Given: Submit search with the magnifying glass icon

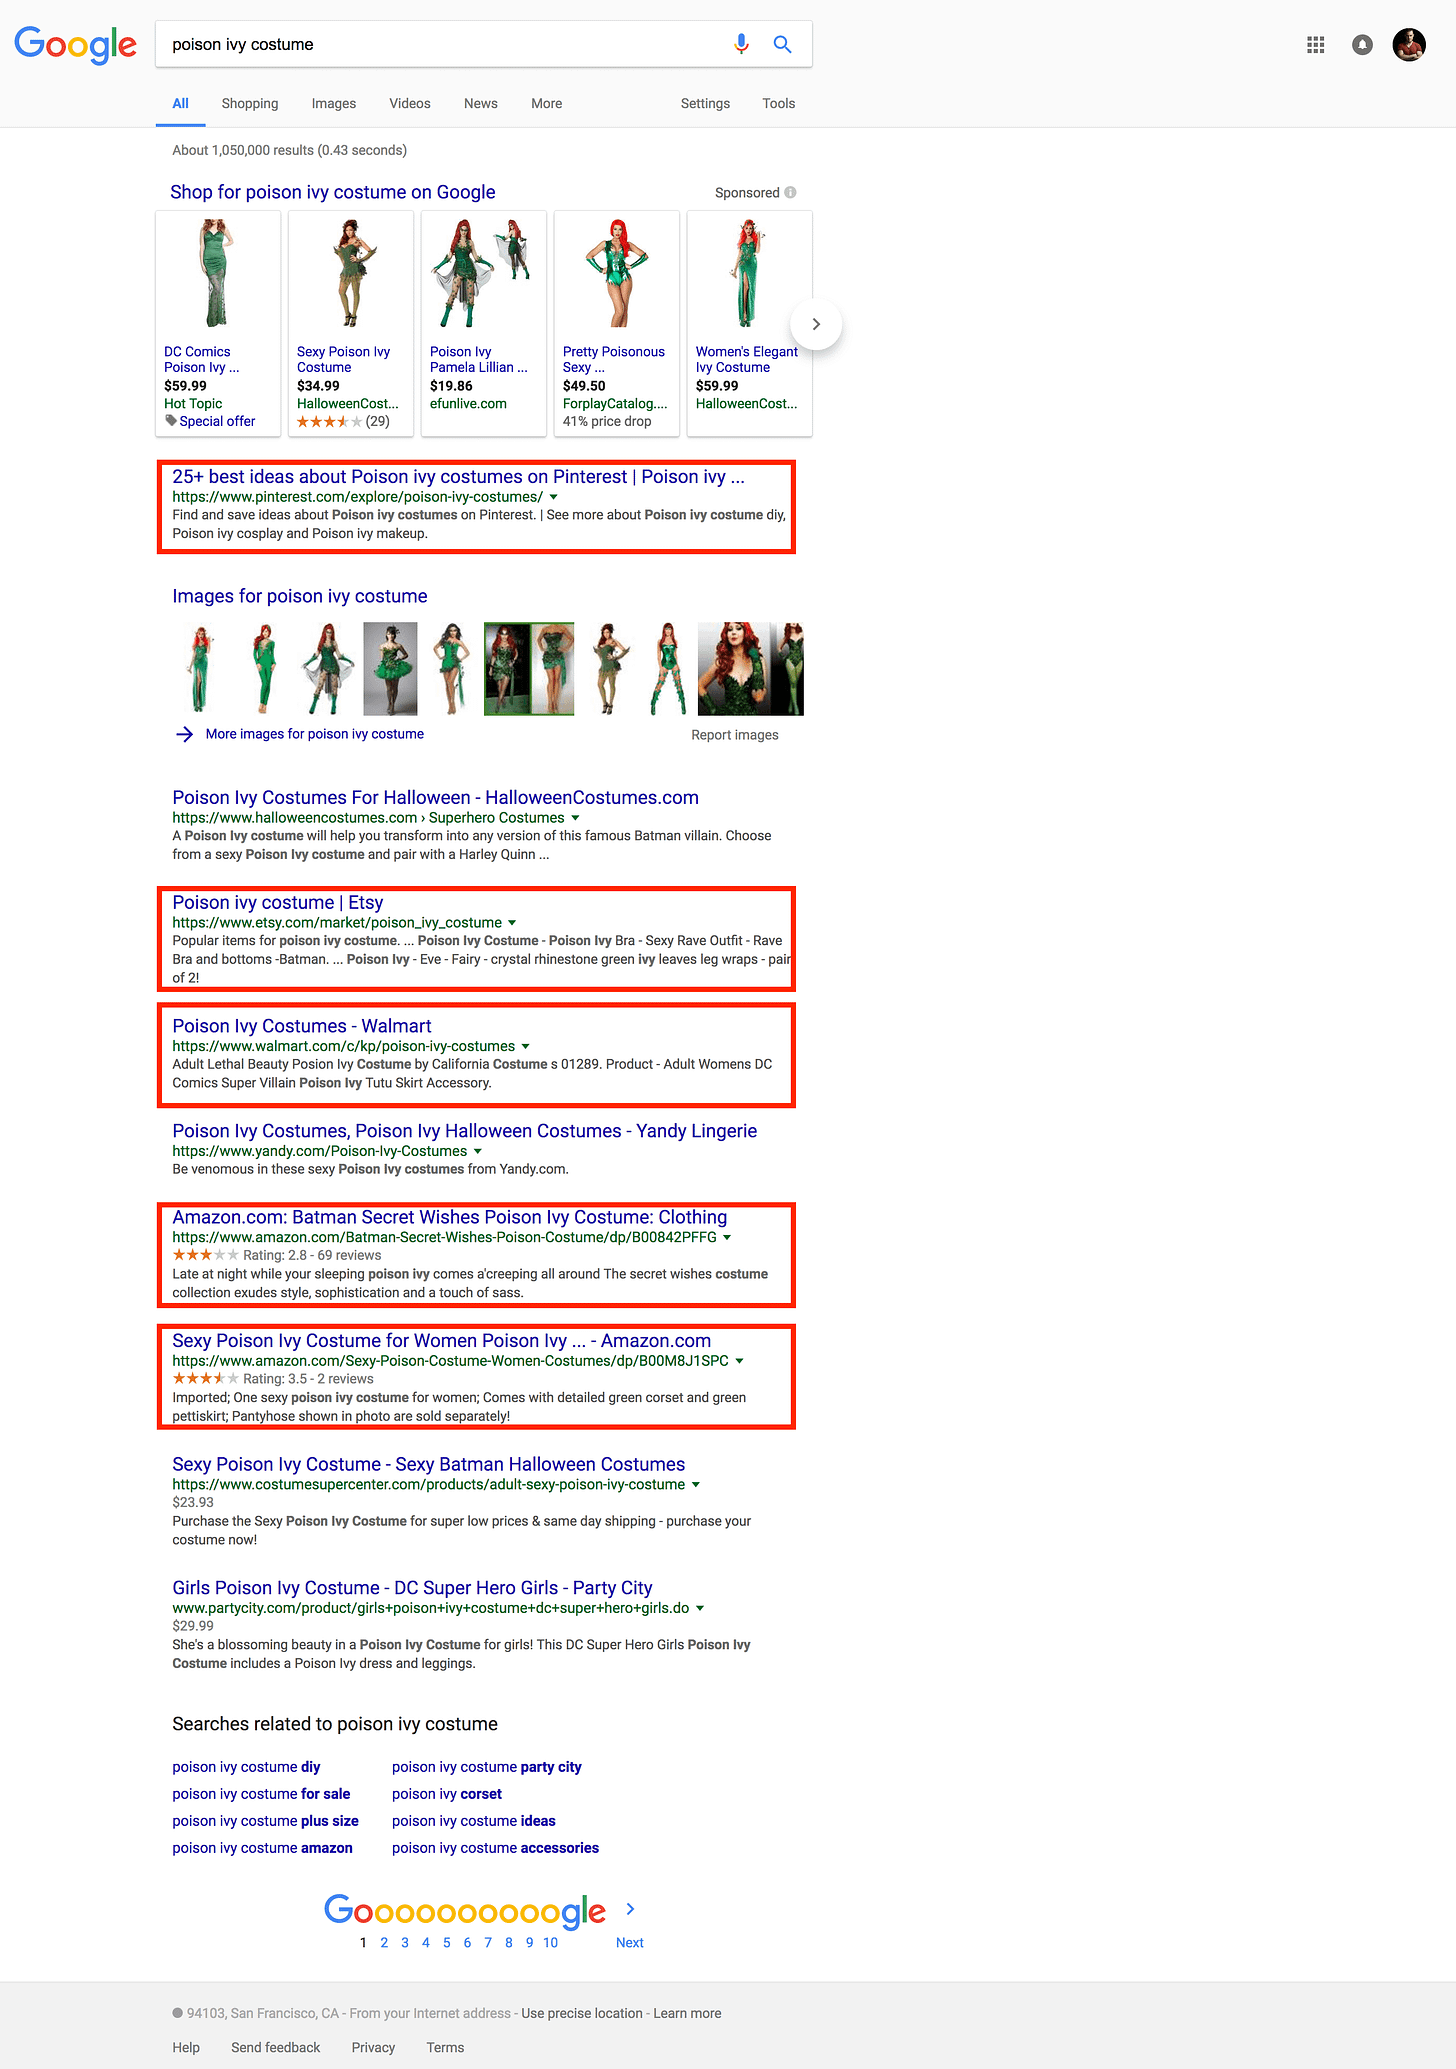Looking at the screenshot, I should [x=782, y=44].
